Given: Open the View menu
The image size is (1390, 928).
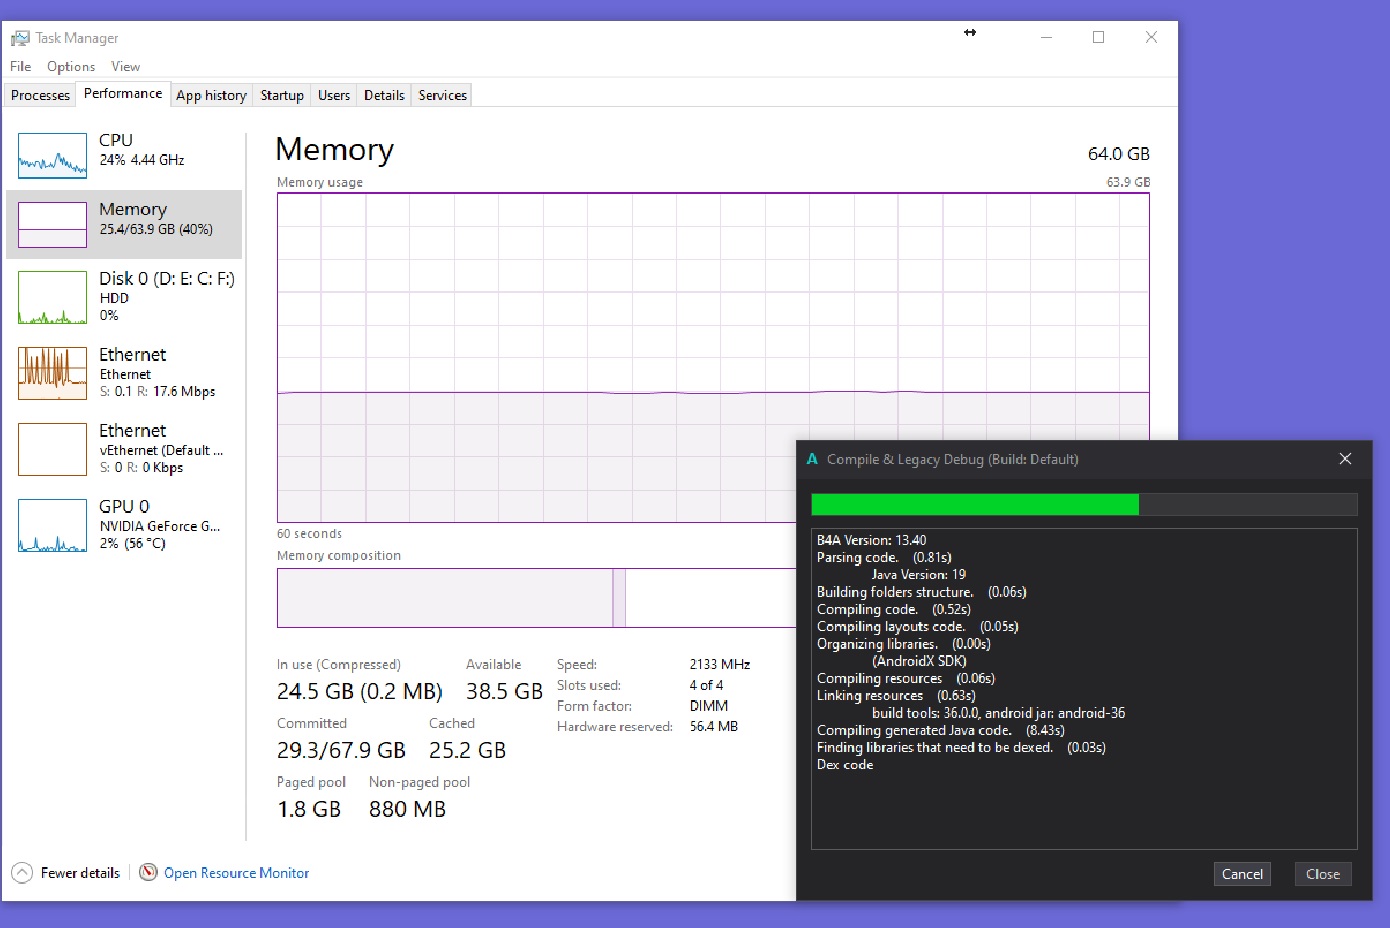Looking at the screenshot, I should [x=125, y=66].
